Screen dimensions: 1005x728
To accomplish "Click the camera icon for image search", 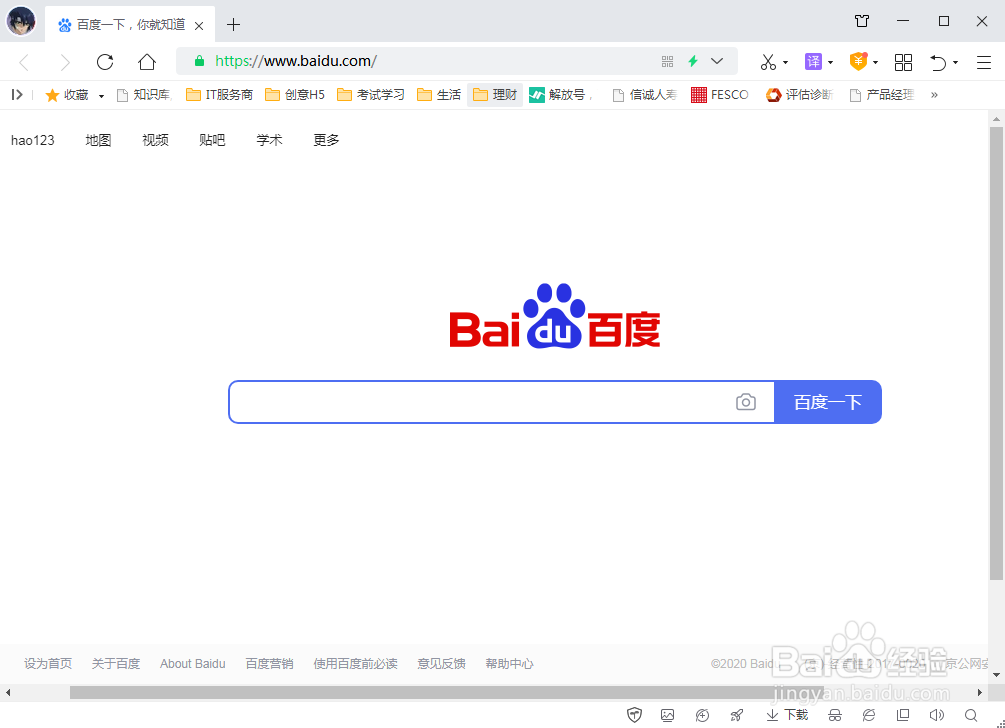I will (x=746, y=401).
